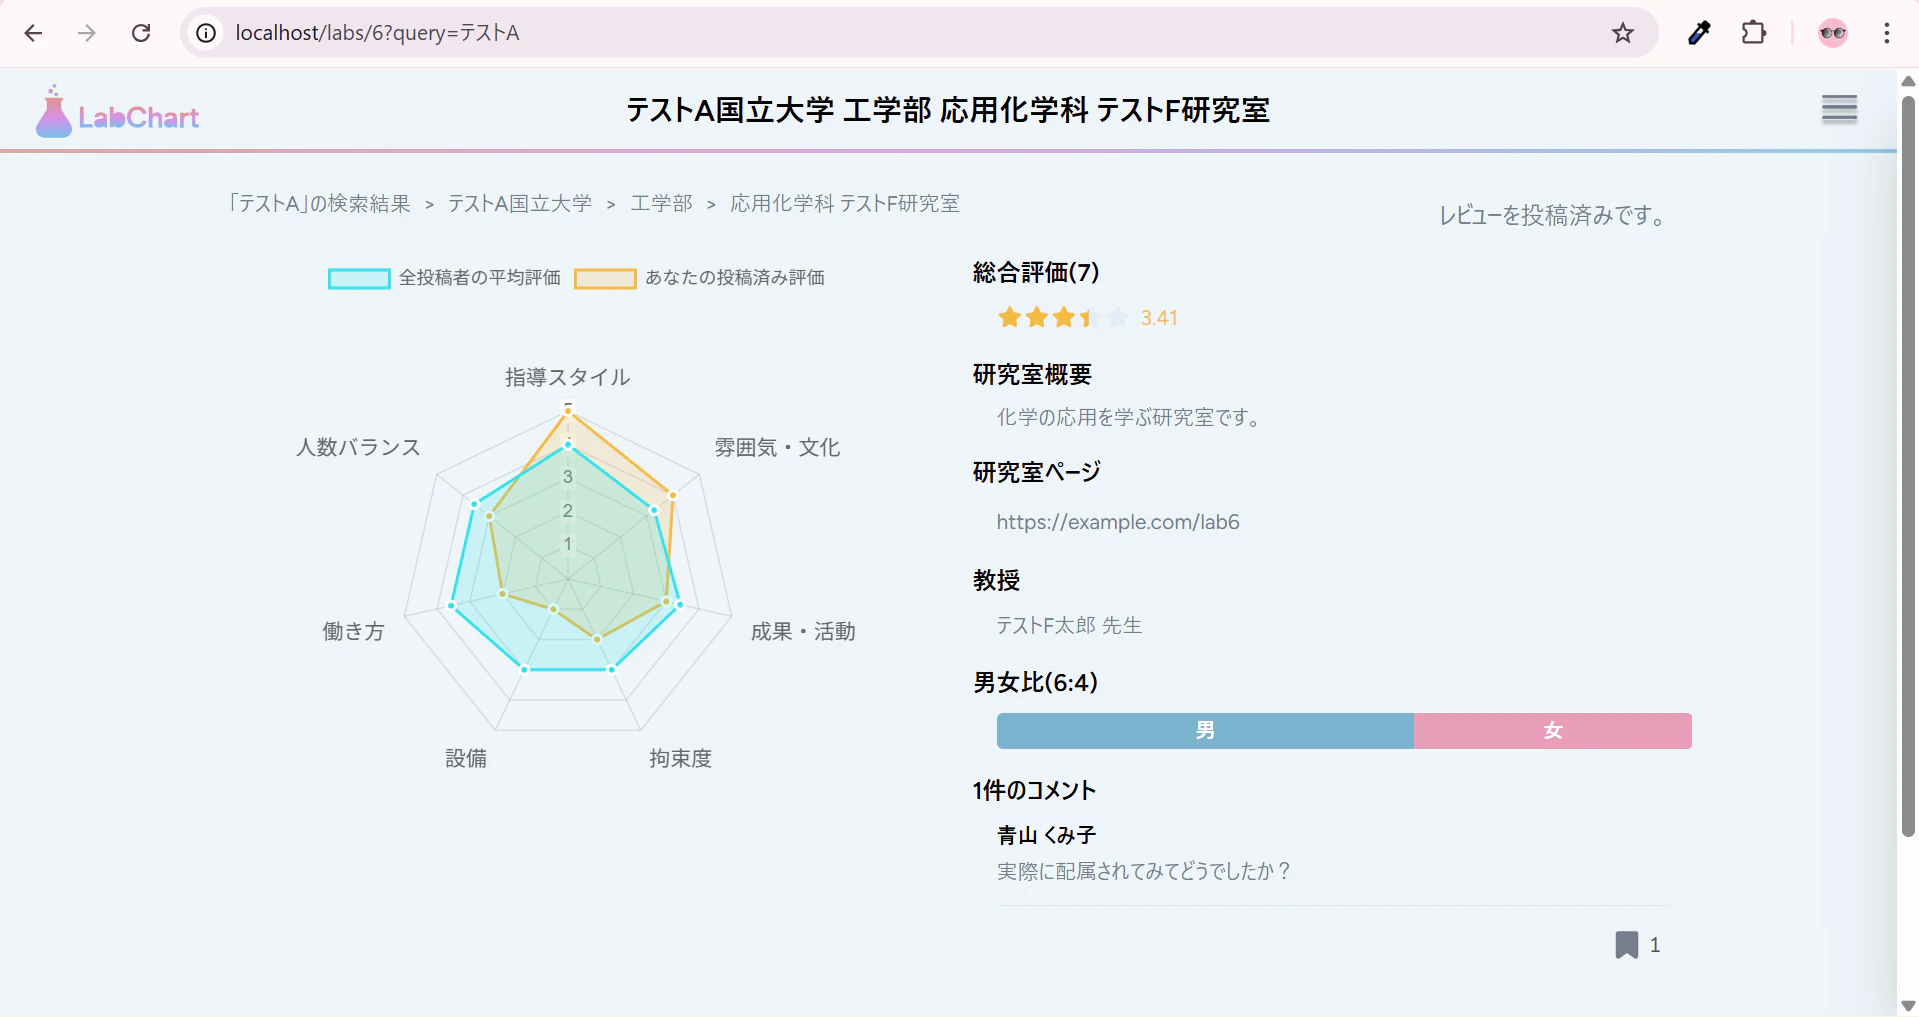
Task: Click the eyedropper color picker extension
Action: [x=1698, y=33]
